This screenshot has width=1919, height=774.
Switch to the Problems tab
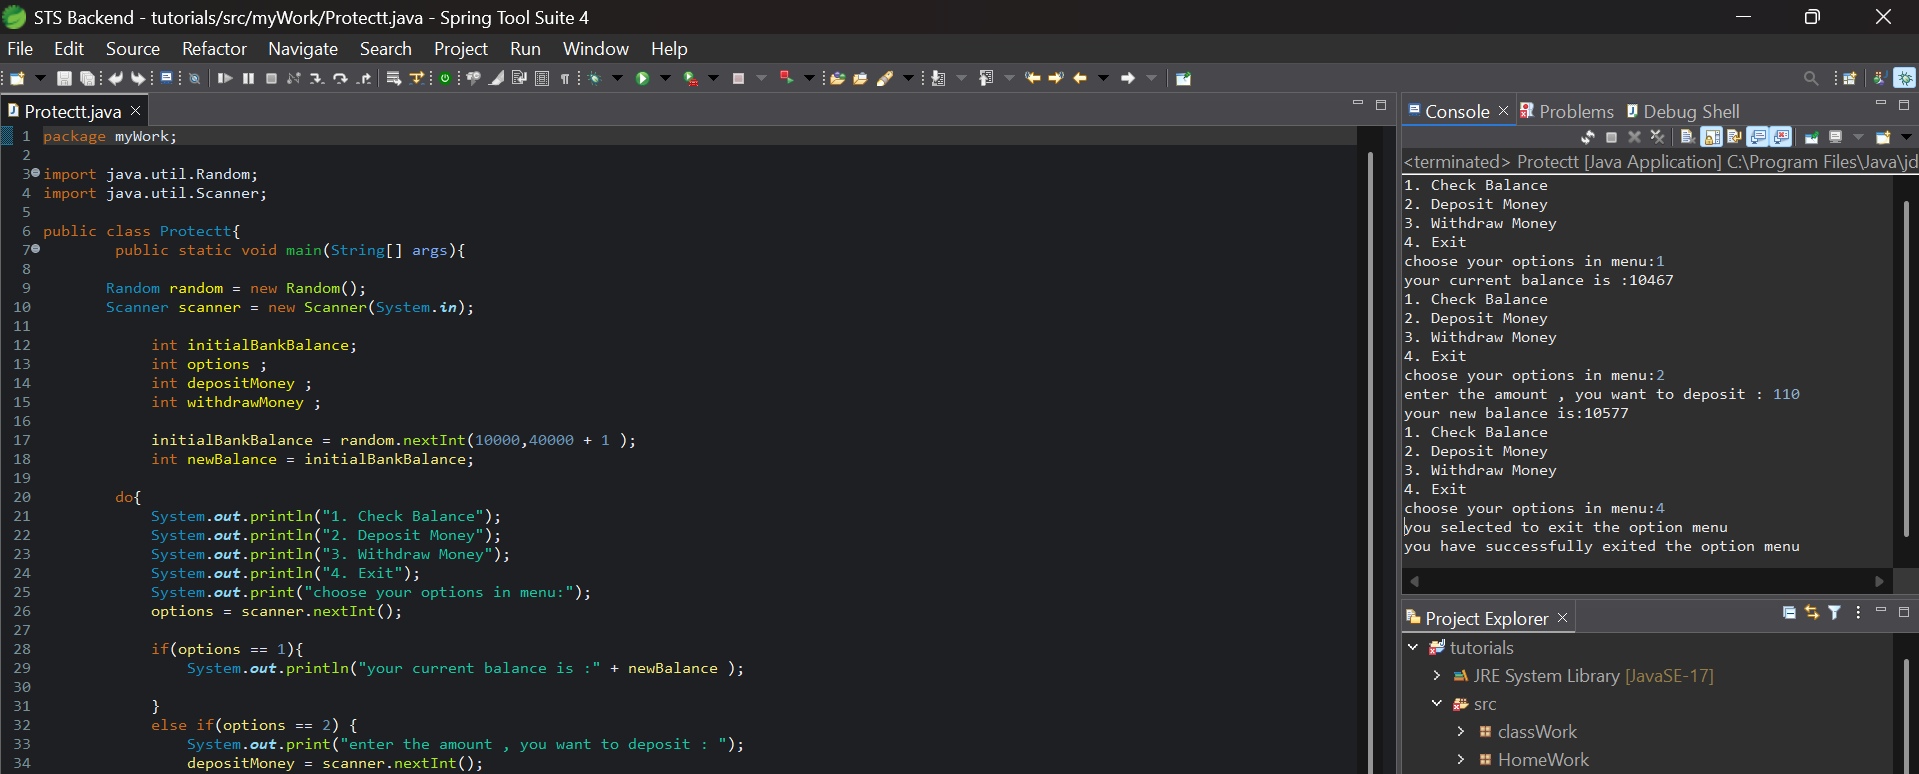[x=1575, y=112]
